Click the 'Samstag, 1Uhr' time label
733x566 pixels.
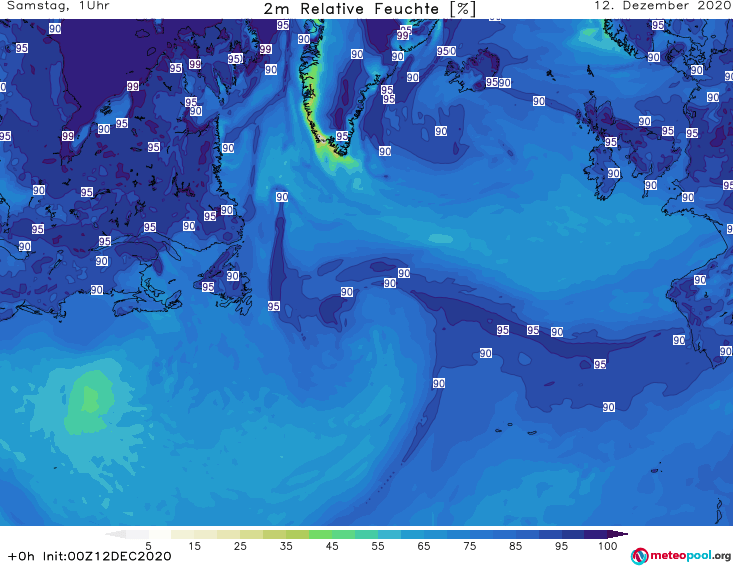(x=58, y=6)
